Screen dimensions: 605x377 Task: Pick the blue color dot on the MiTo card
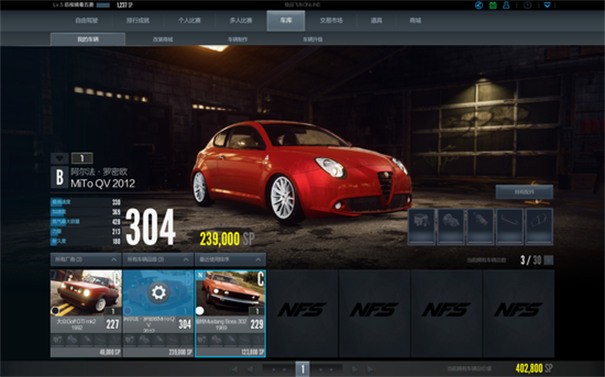(x=128, y=310)
